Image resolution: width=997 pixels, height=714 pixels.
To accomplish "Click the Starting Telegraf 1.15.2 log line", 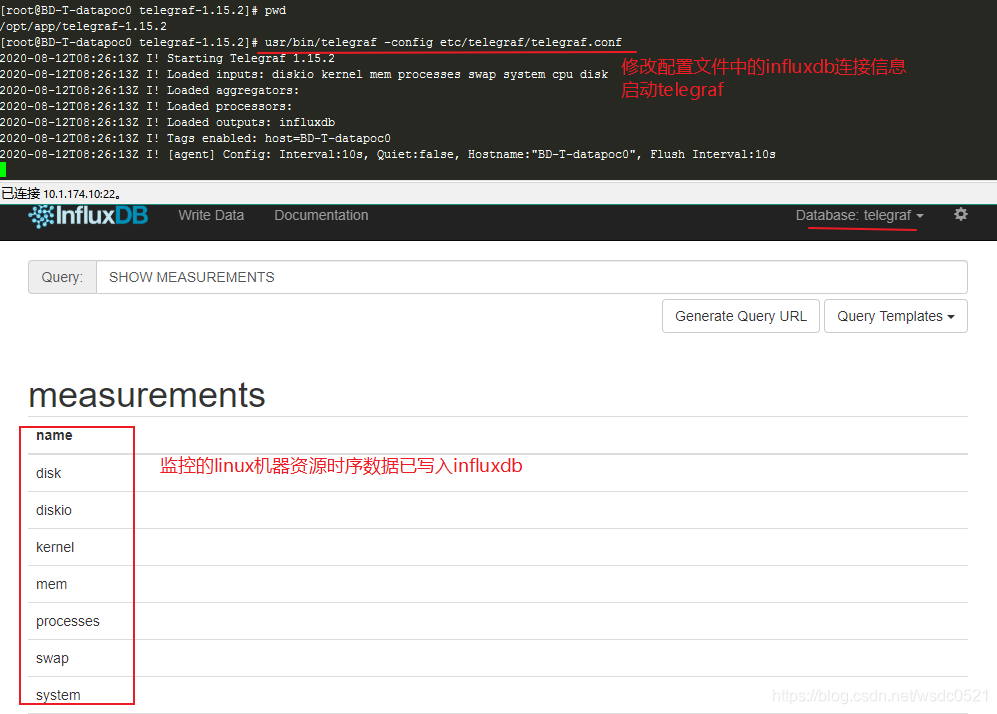I will pos(167,58).
